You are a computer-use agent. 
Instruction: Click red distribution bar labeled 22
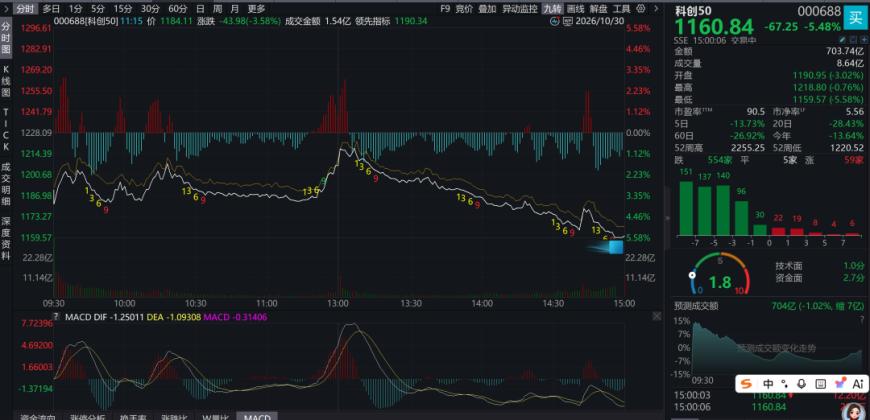coord(778,231)
